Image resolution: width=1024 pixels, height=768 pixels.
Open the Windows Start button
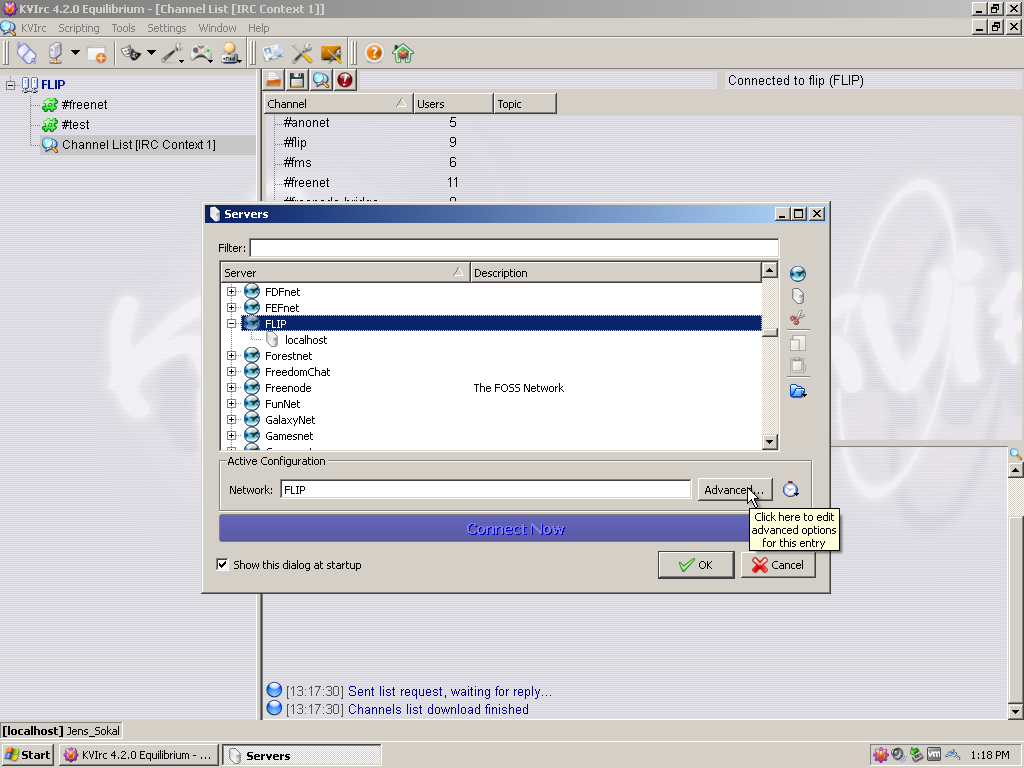pyautogui.click(x=27, y=755)
